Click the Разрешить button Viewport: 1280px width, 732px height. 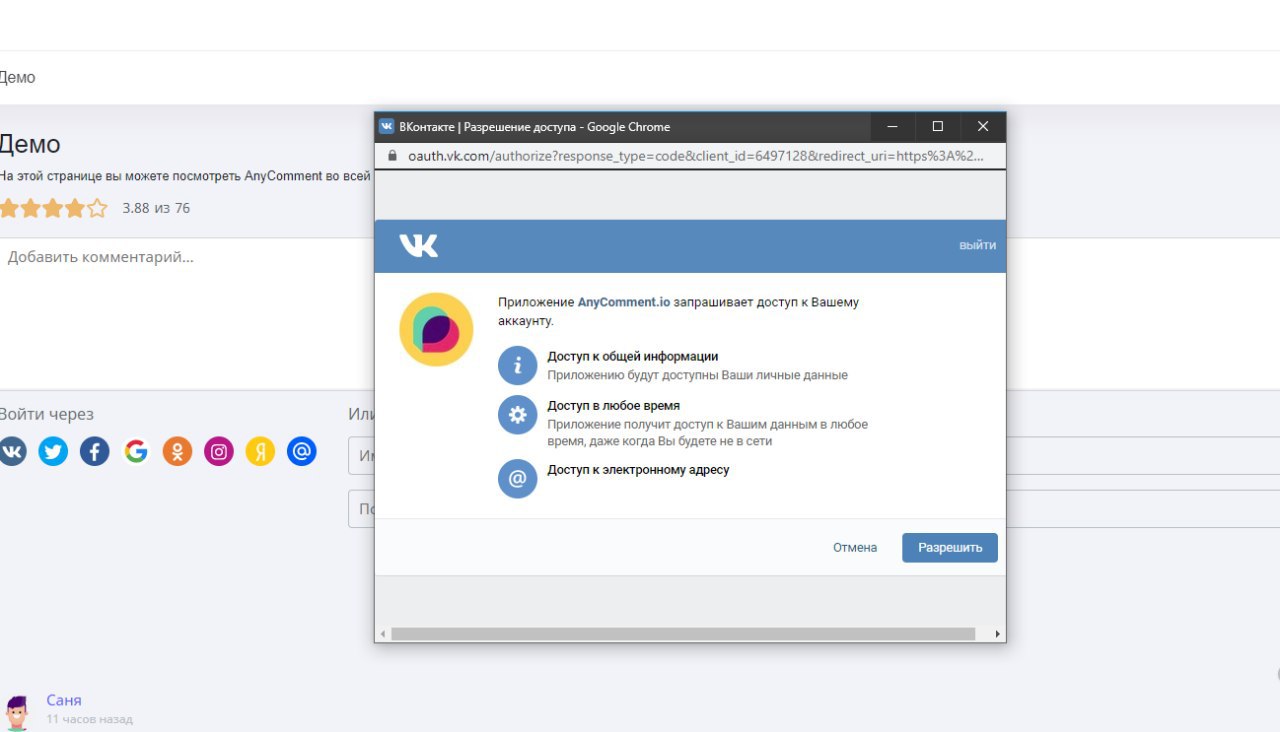pos(950,547)
